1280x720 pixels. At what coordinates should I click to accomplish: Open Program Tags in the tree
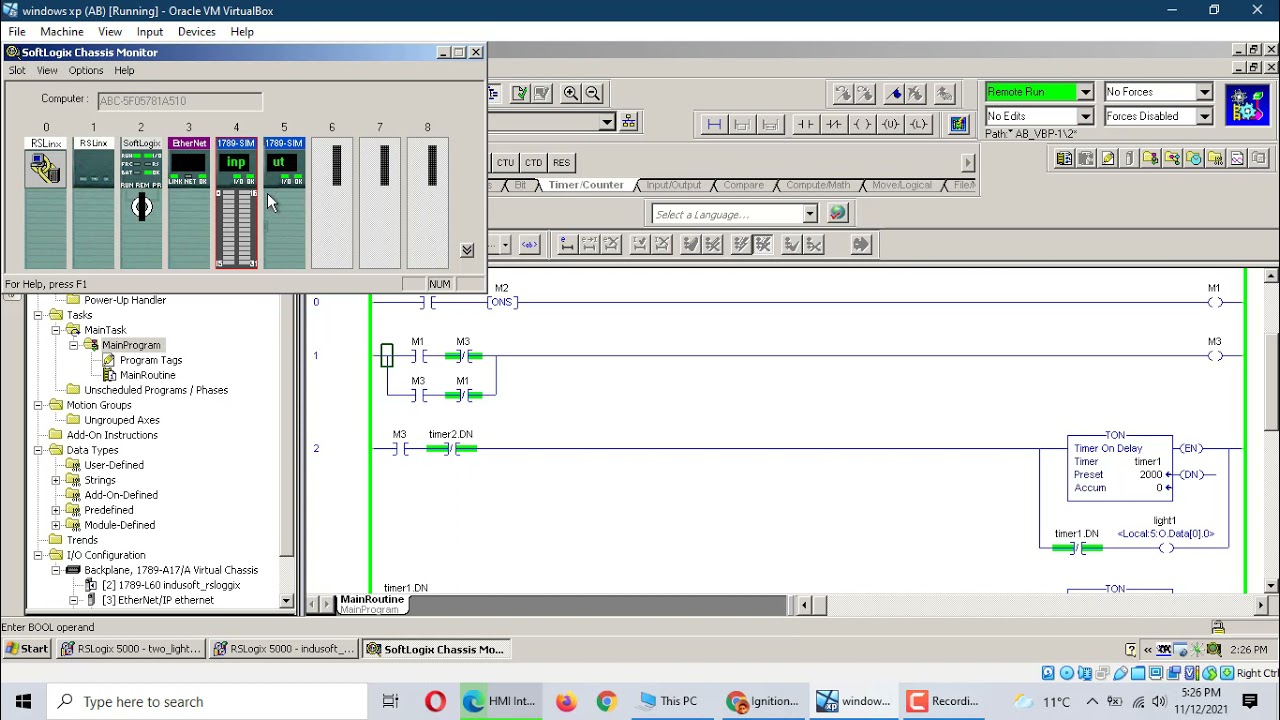(150, 360)
